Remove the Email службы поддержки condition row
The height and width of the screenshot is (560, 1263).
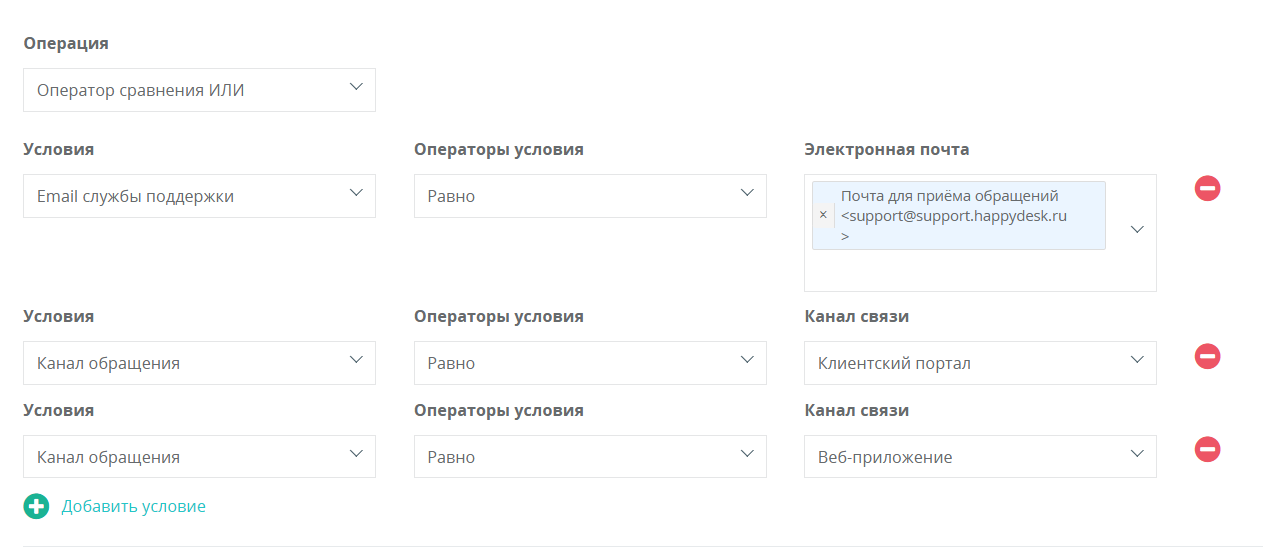coord(1207,188)
